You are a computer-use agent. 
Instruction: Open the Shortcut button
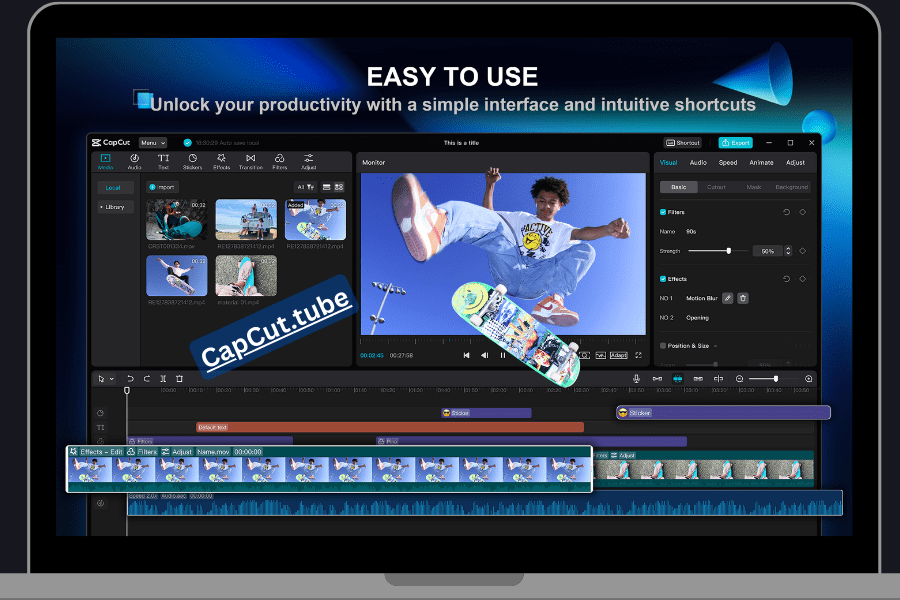(682, 143)
